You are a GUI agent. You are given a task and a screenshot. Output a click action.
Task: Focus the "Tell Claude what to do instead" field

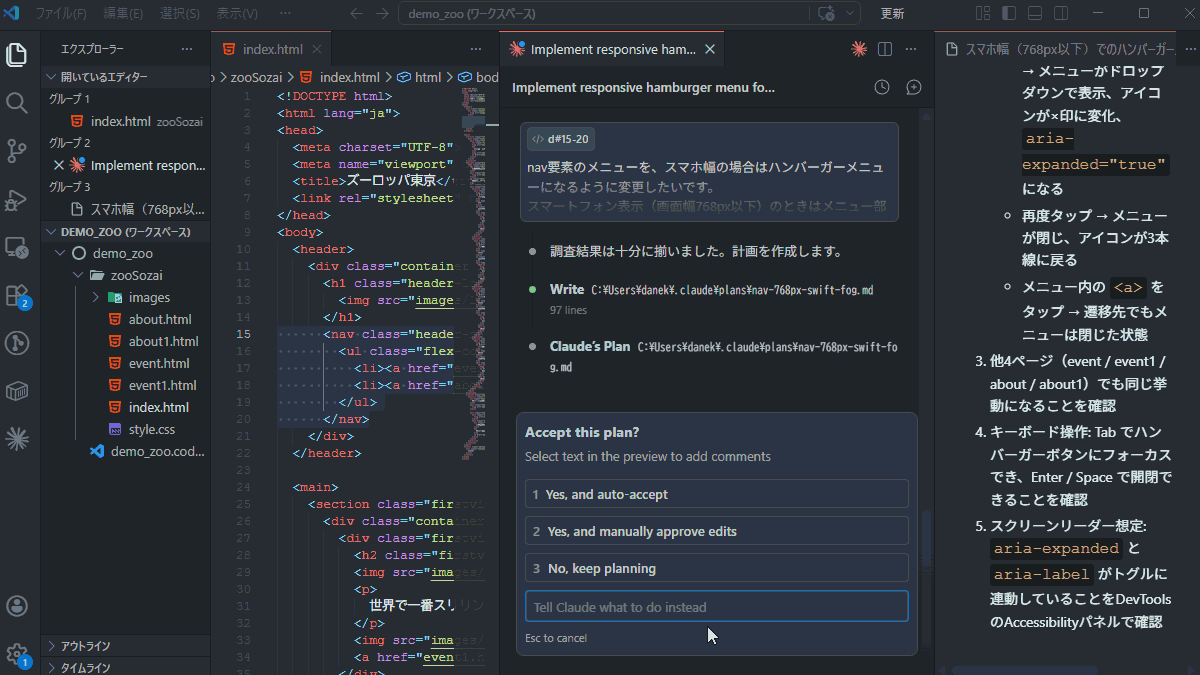716,607
